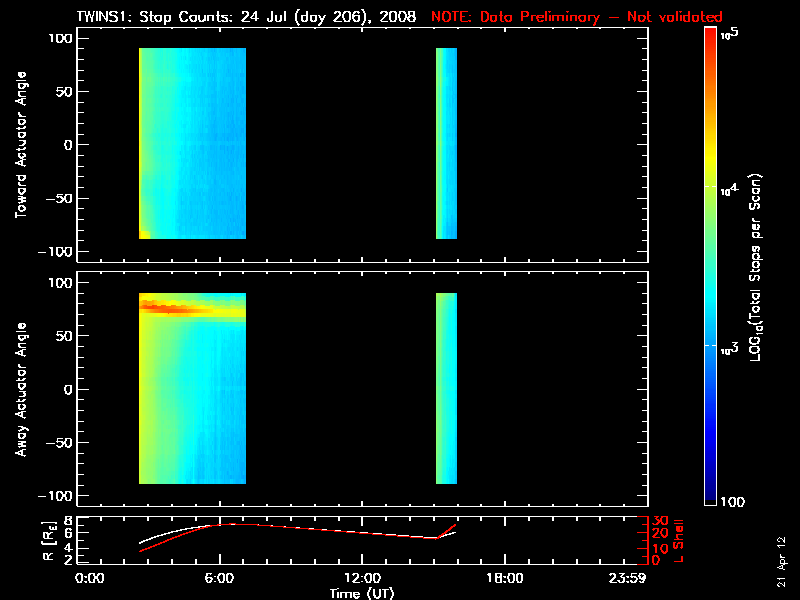
Task: Click the Toward Actuator Angle axis label
Action: 21,145
